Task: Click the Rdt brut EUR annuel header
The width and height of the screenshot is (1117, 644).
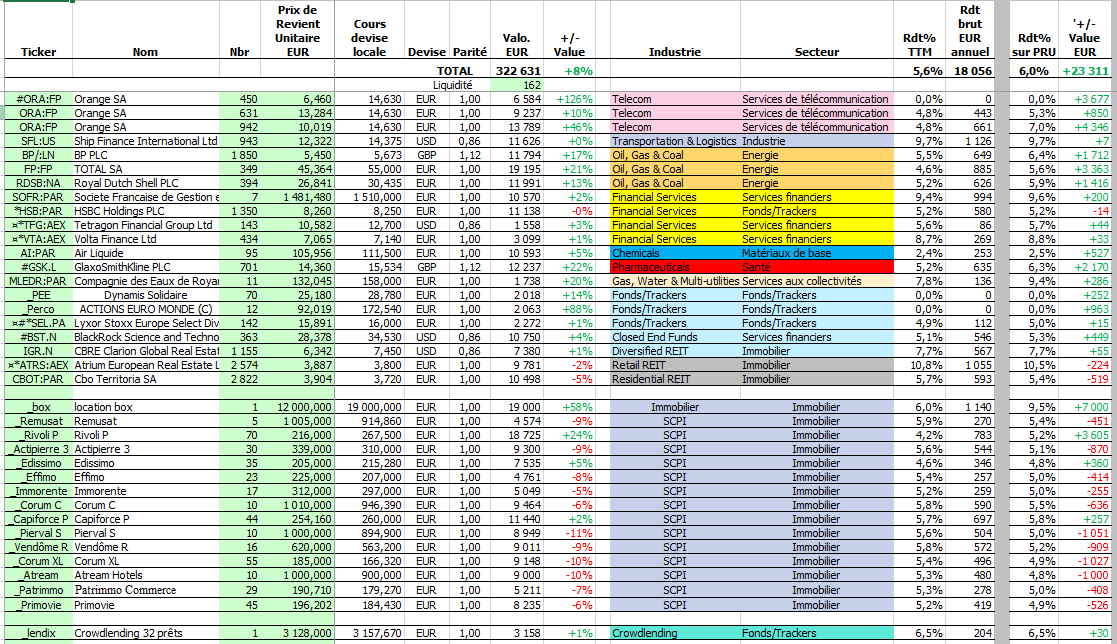Action: tap(970, 31)
